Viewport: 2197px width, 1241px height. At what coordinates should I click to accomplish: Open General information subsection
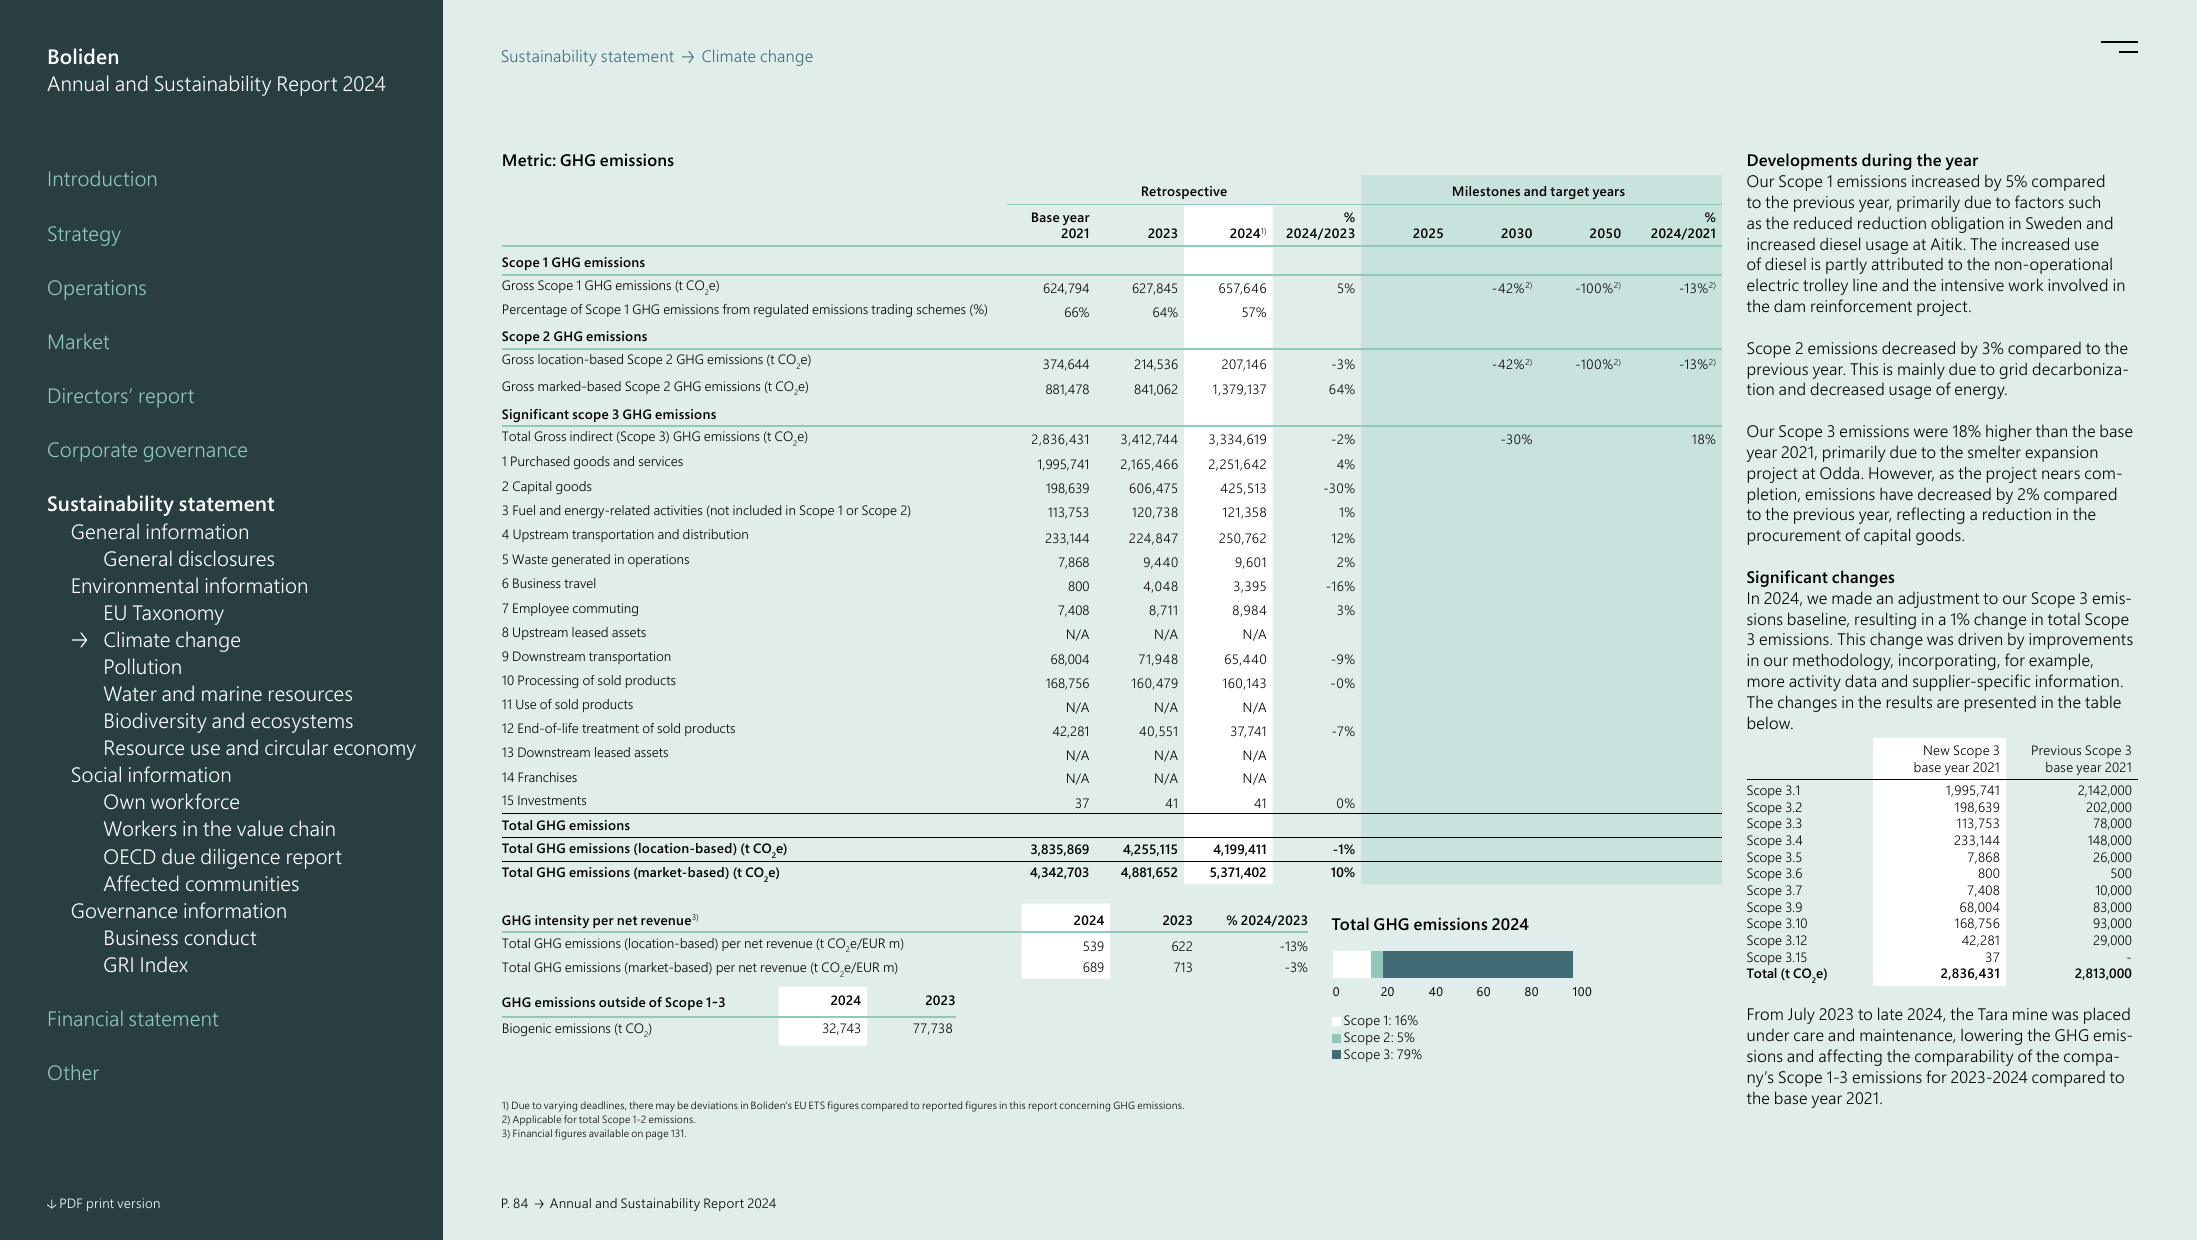[160, 532]
